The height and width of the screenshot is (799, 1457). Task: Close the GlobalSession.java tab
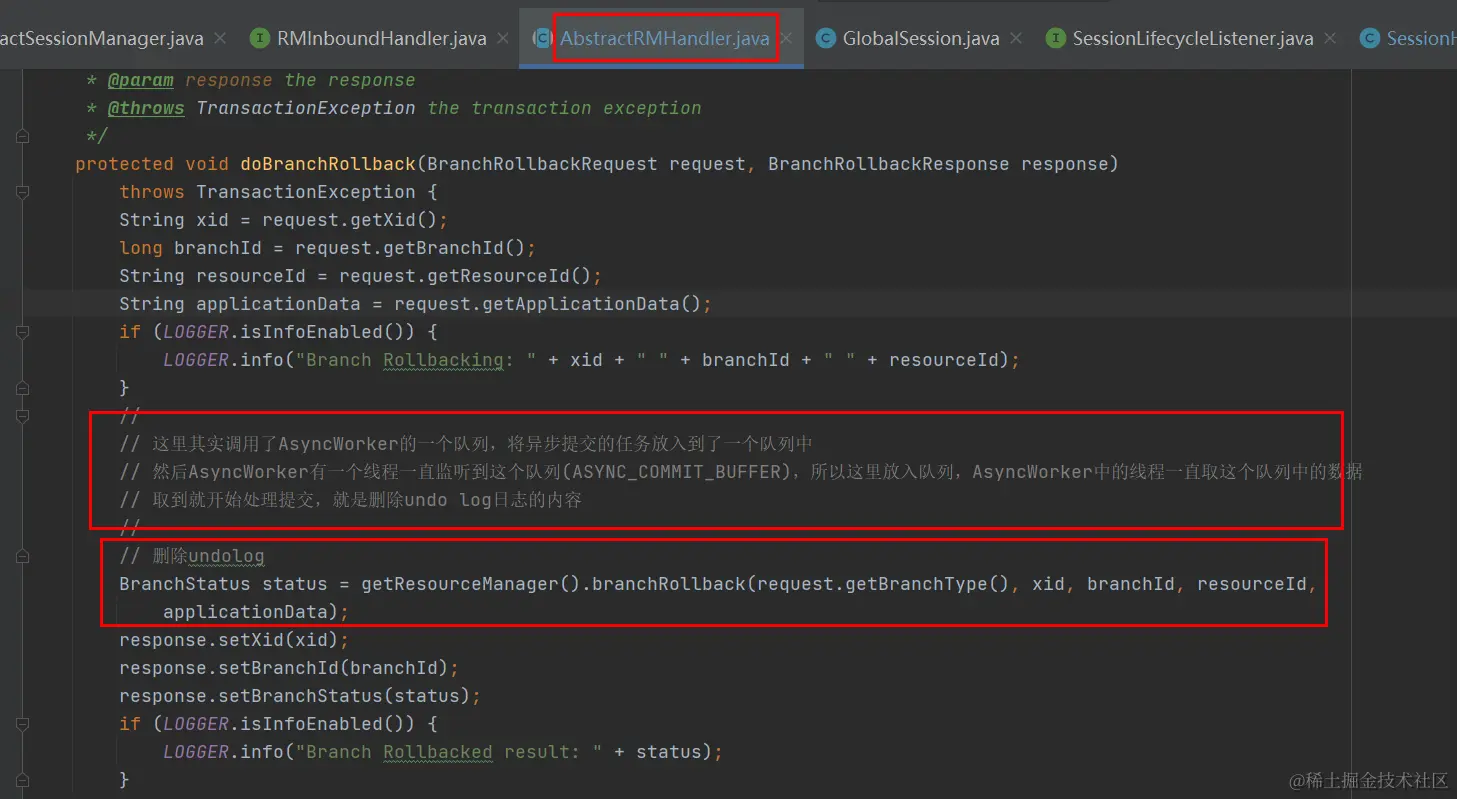coord(1016,38)
